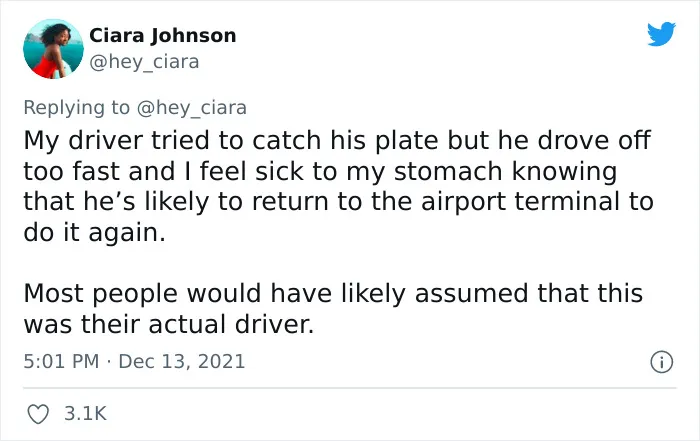Screen dimensions: 700x441
Task: Click the 'do it again.' line
Action: pyautogui.click(x=94, y=233)
